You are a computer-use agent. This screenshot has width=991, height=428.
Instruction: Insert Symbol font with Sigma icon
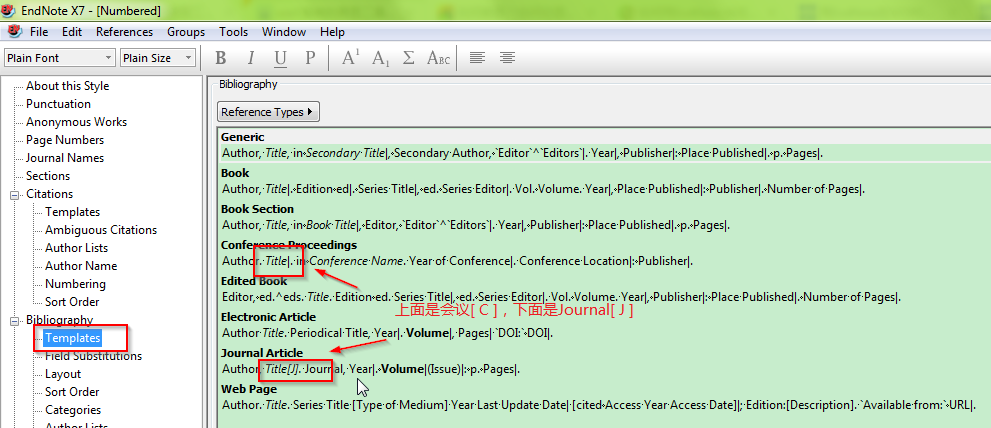tap(409, 58)
